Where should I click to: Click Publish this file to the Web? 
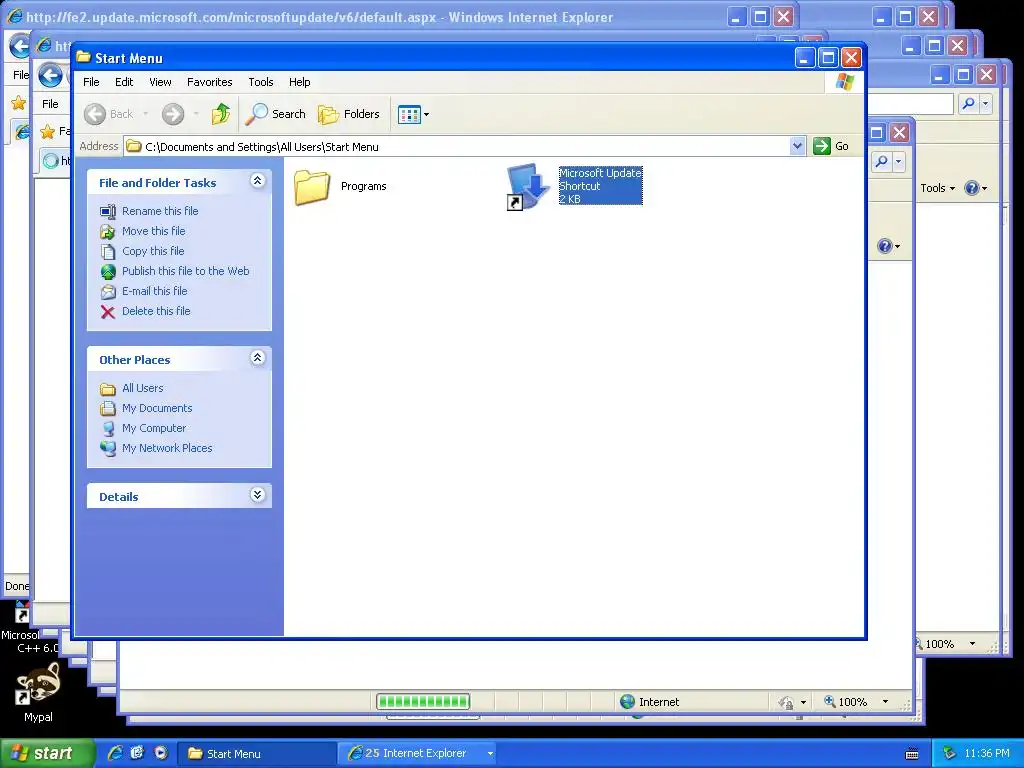coord(185,271)
